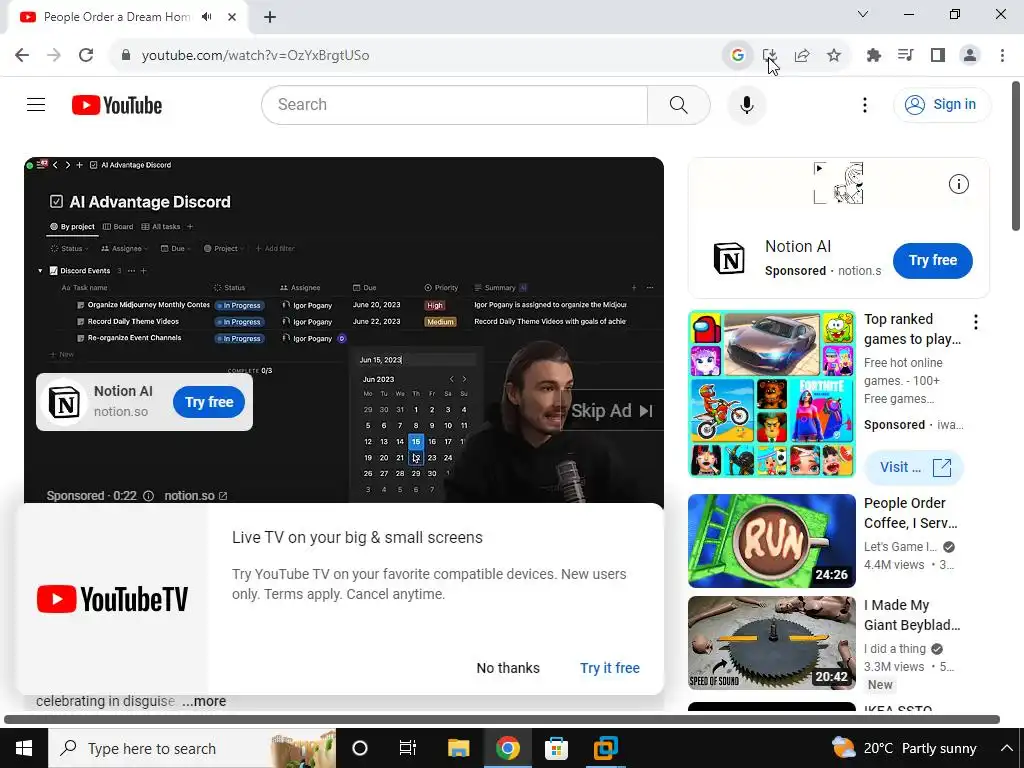Click the ad info icon beside Sponsored 0:22
The width and height of the screenshot is (1024, 768).
point(148,496)
